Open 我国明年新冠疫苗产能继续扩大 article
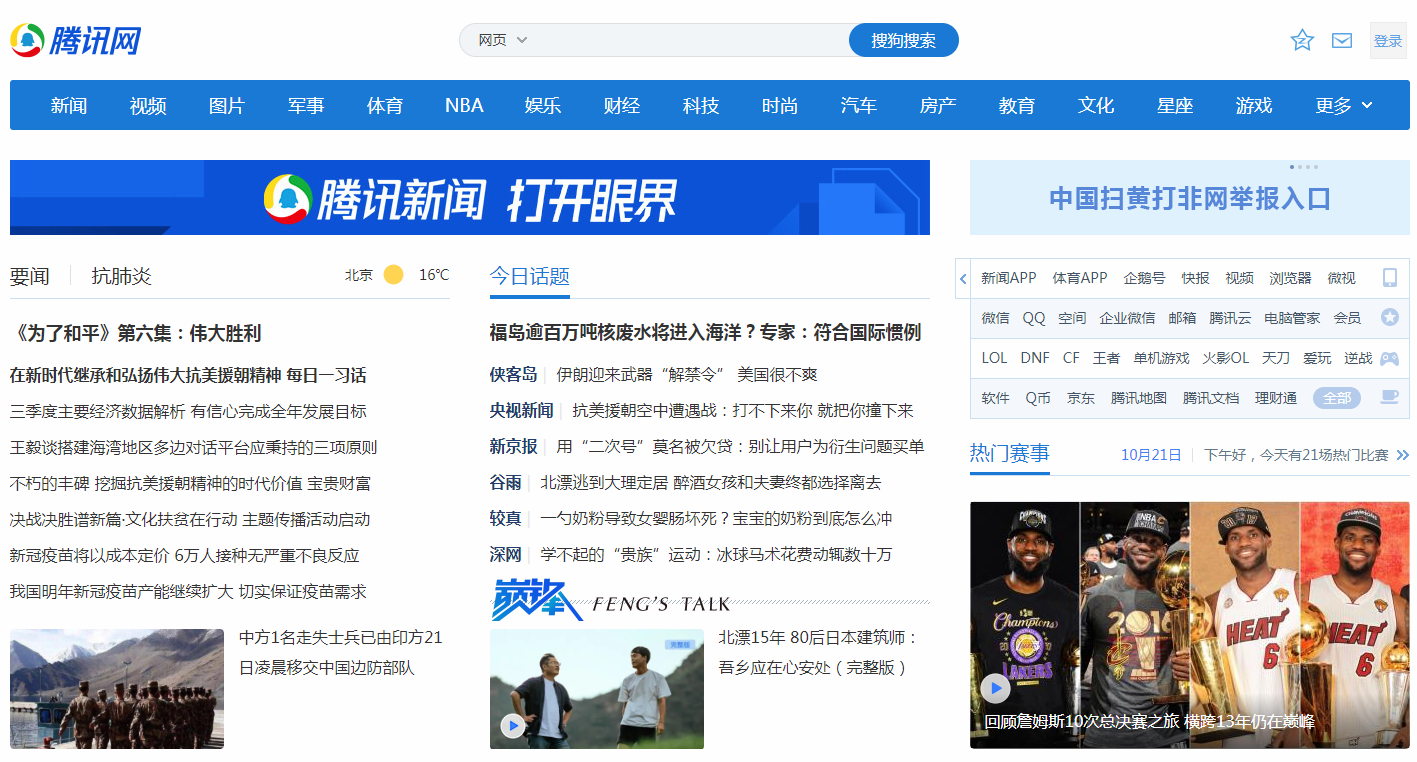 pyautogui.click(x=188, y=591)
